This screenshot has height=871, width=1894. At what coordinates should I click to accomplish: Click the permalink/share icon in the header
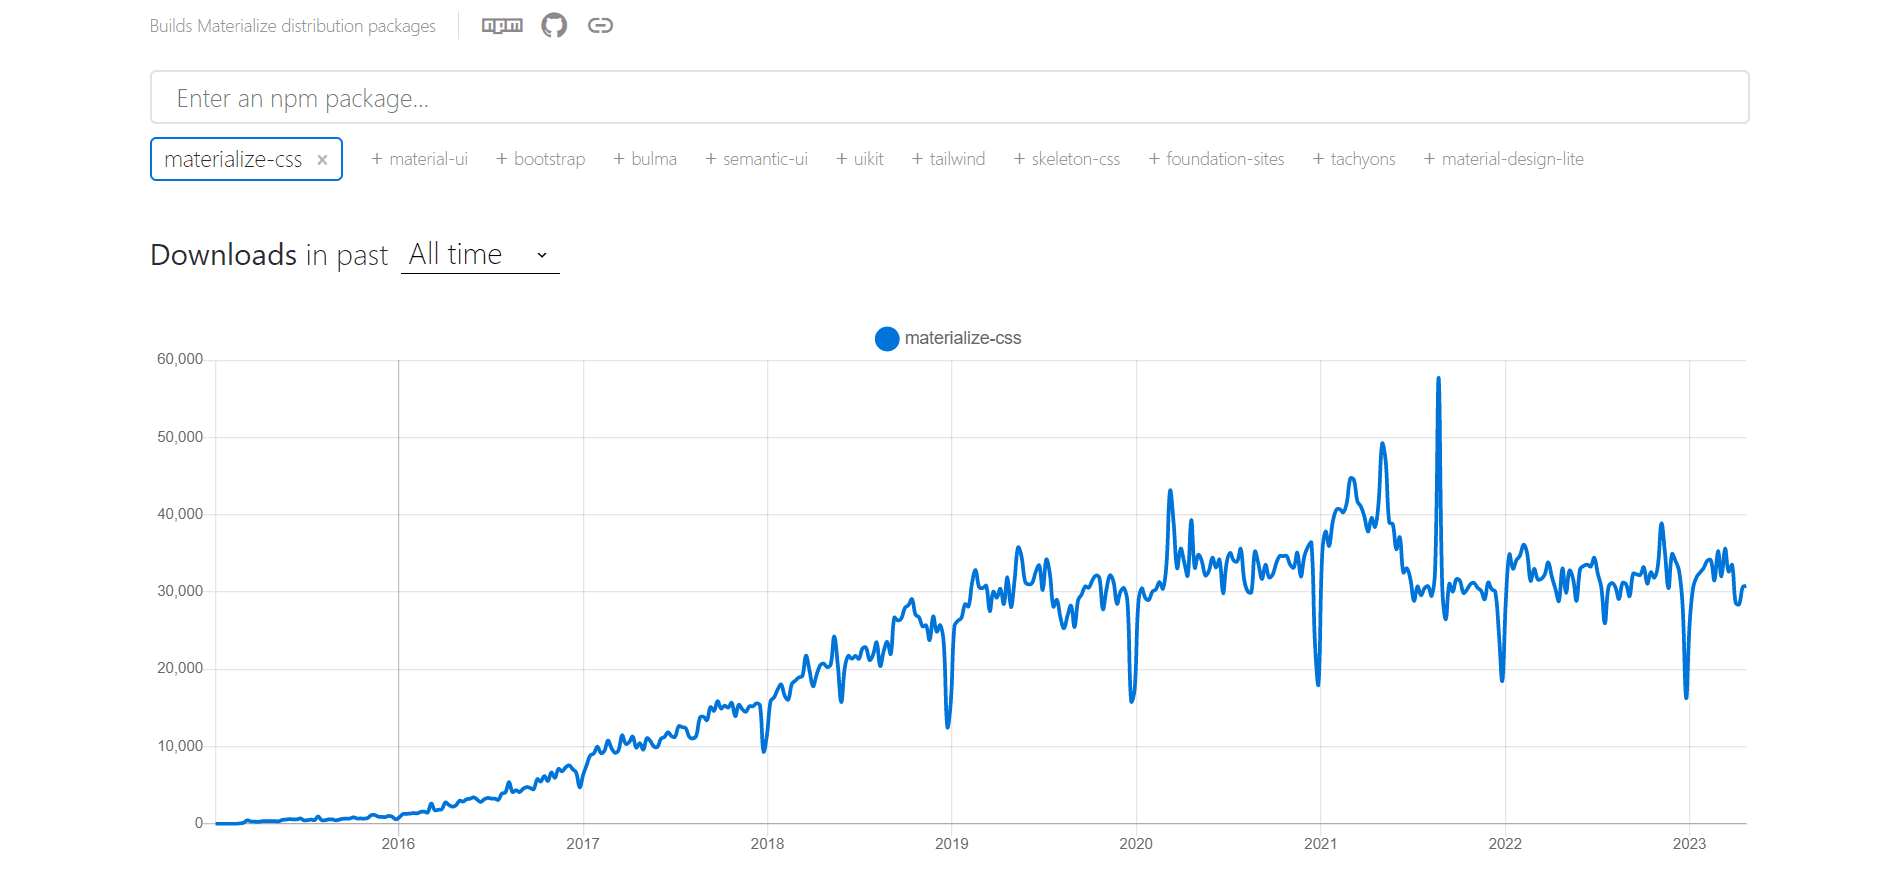(x=601, y=25)
